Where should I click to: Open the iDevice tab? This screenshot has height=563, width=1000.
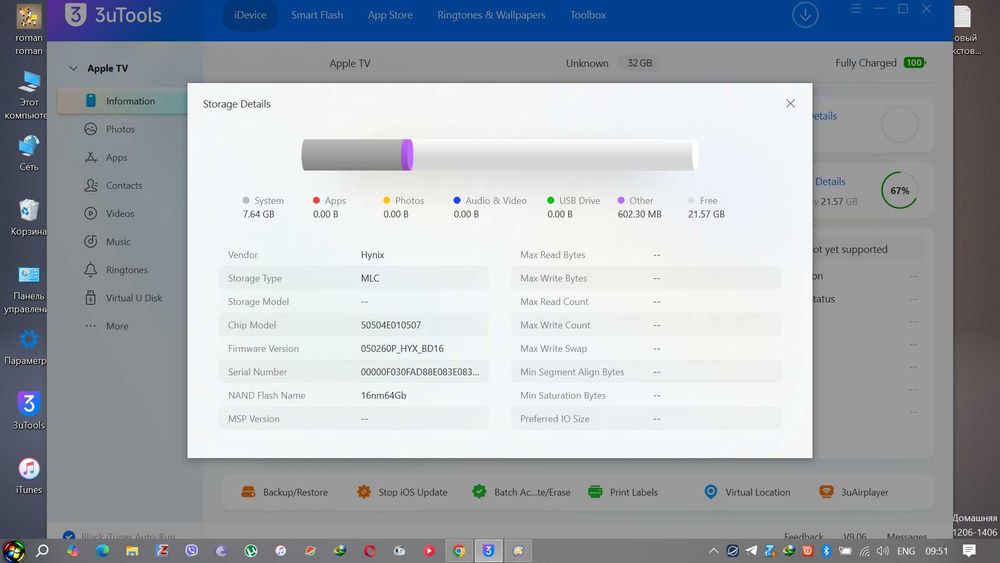click(x=250, y=15)
